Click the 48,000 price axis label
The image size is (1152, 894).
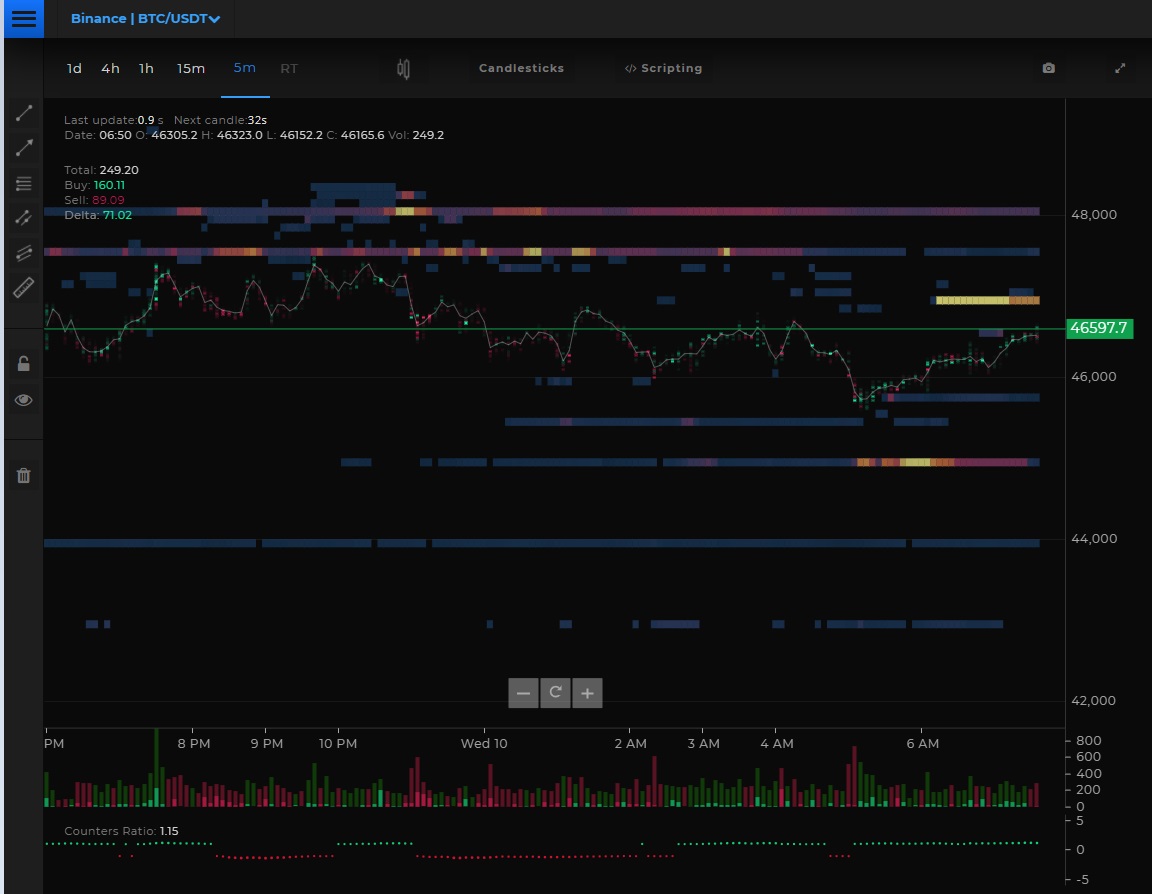point(1094,215)
